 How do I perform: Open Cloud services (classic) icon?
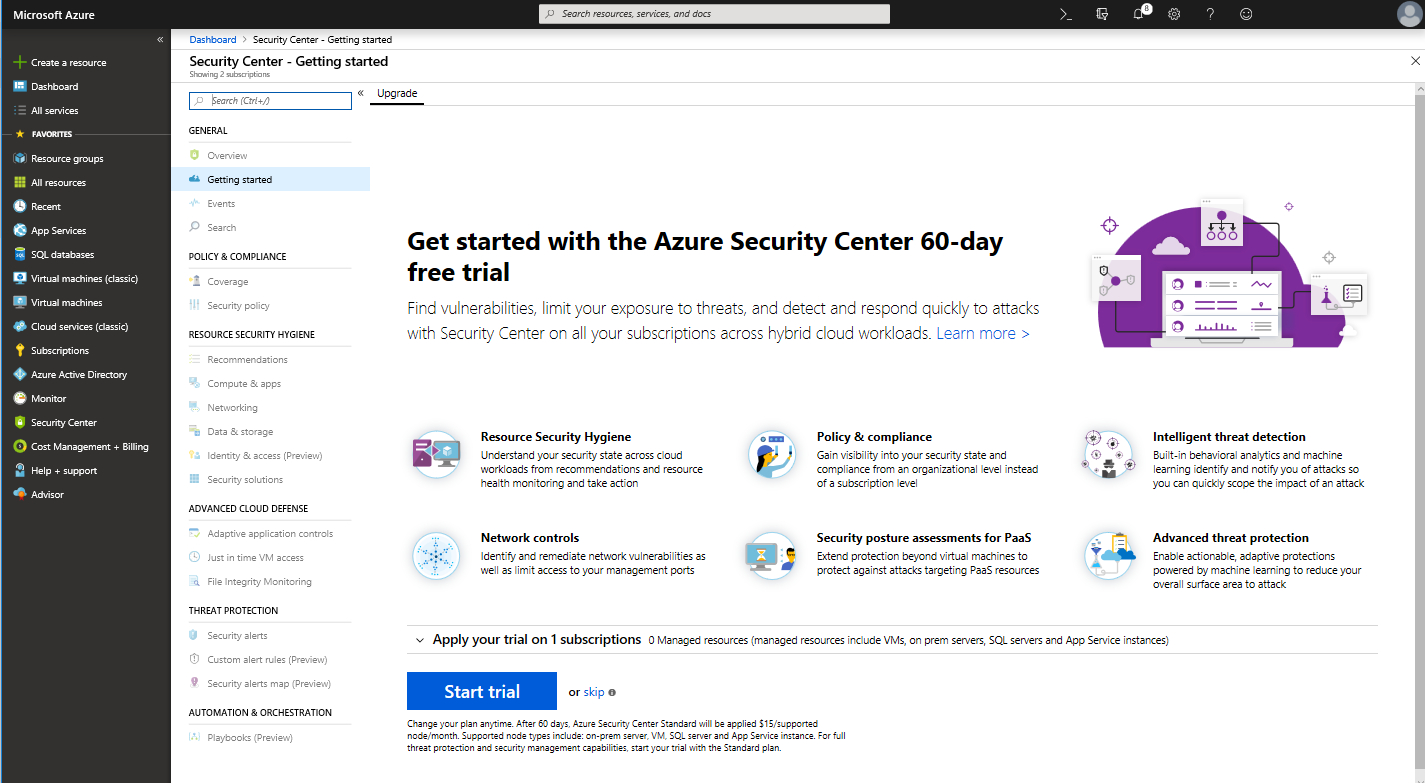tap(20, 326)
